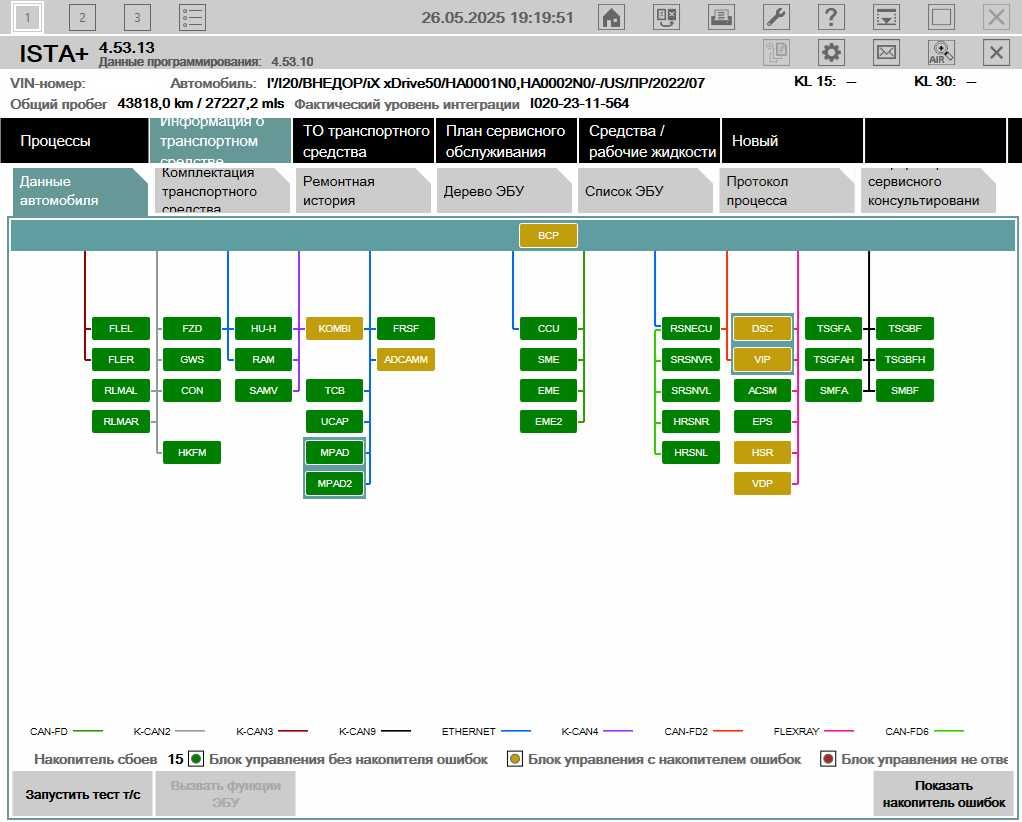Open the envelope feedback icon
The image size is (1022, 822).
886,52
